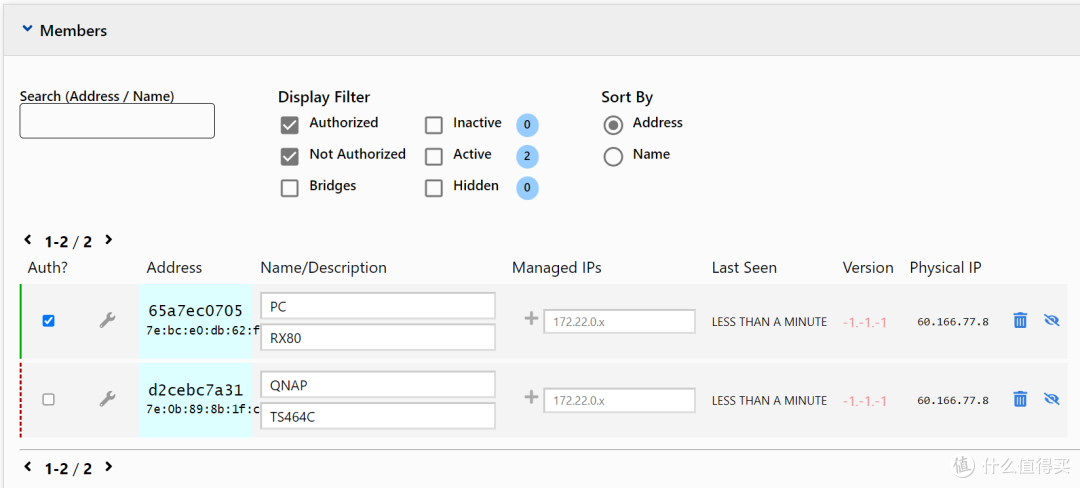1080x488 pixels.
Task: Go to next page in top pagination
Action: [x=109, y=240]
